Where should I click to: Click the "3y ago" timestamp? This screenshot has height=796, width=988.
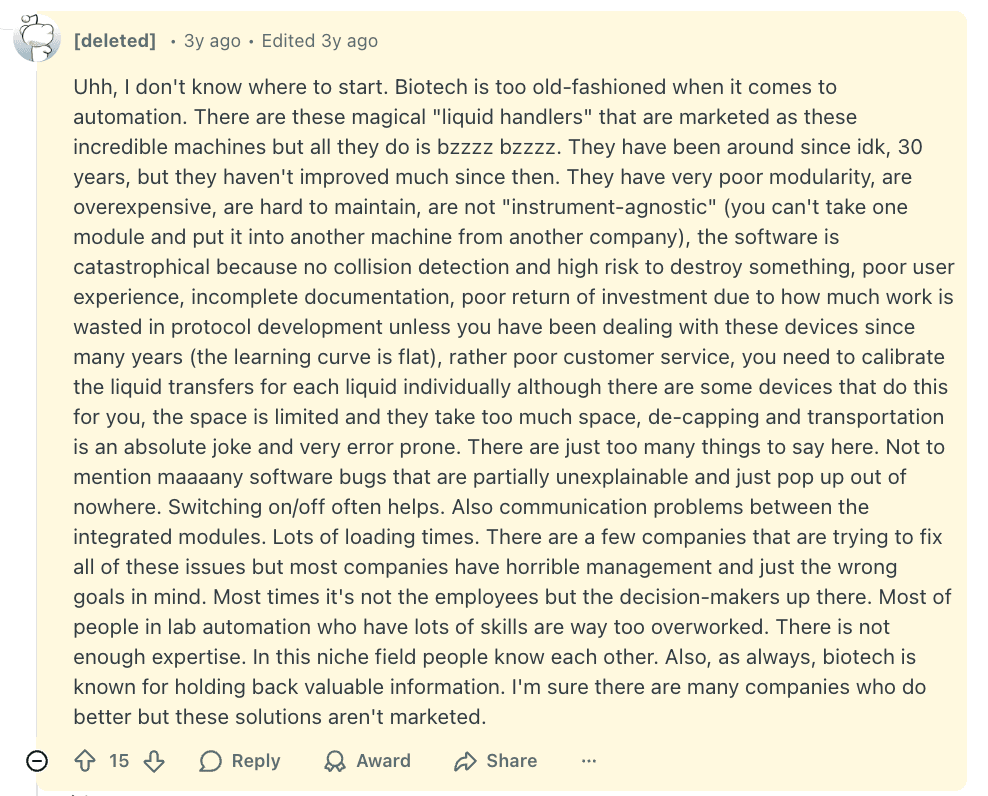pos(212,41)
